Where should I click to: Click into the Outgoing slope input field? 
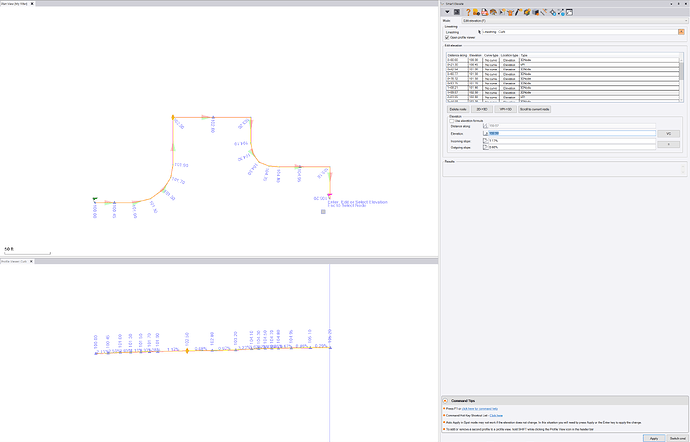point(572,147)
